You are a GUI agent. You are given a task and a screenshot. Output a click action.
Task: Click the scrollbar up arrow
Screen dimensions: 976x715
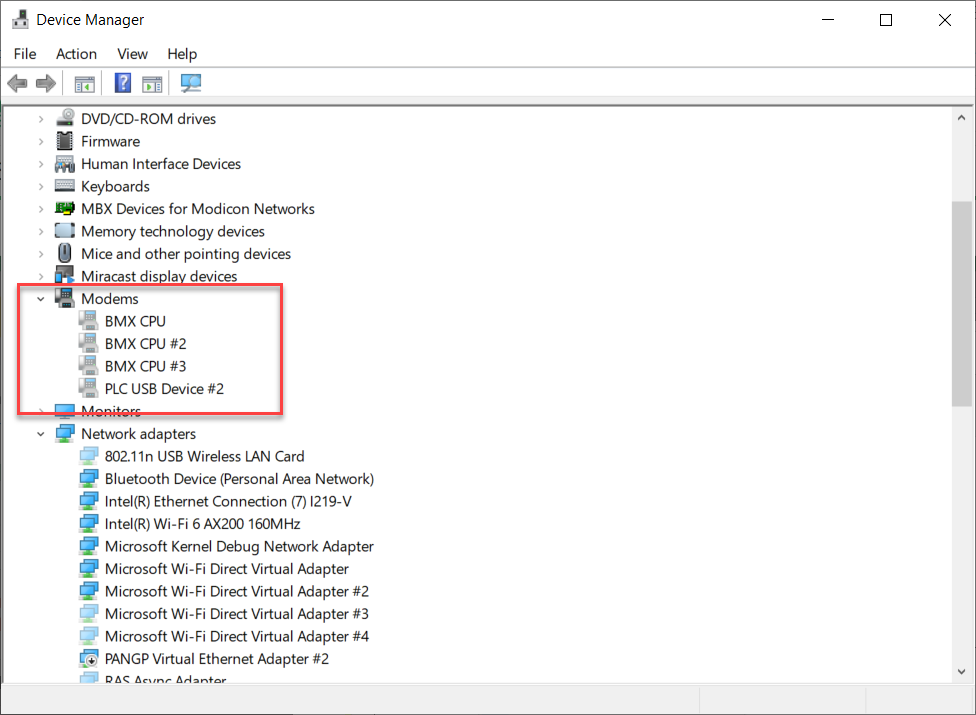[962, 117]
